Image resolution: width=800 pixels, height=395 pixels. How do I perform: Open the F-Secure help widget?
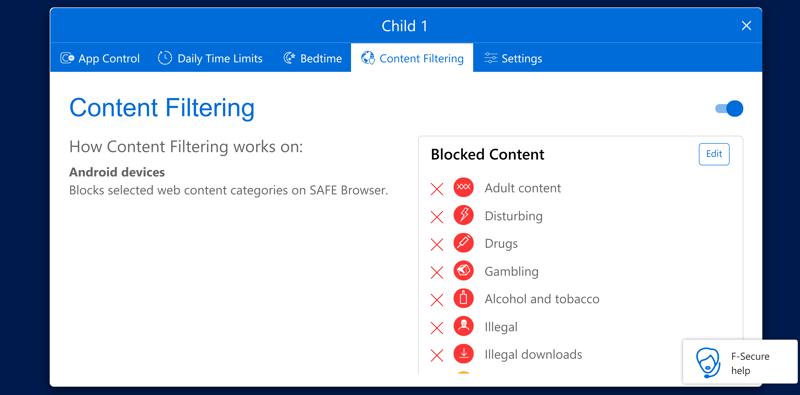[x=740, y=362]
